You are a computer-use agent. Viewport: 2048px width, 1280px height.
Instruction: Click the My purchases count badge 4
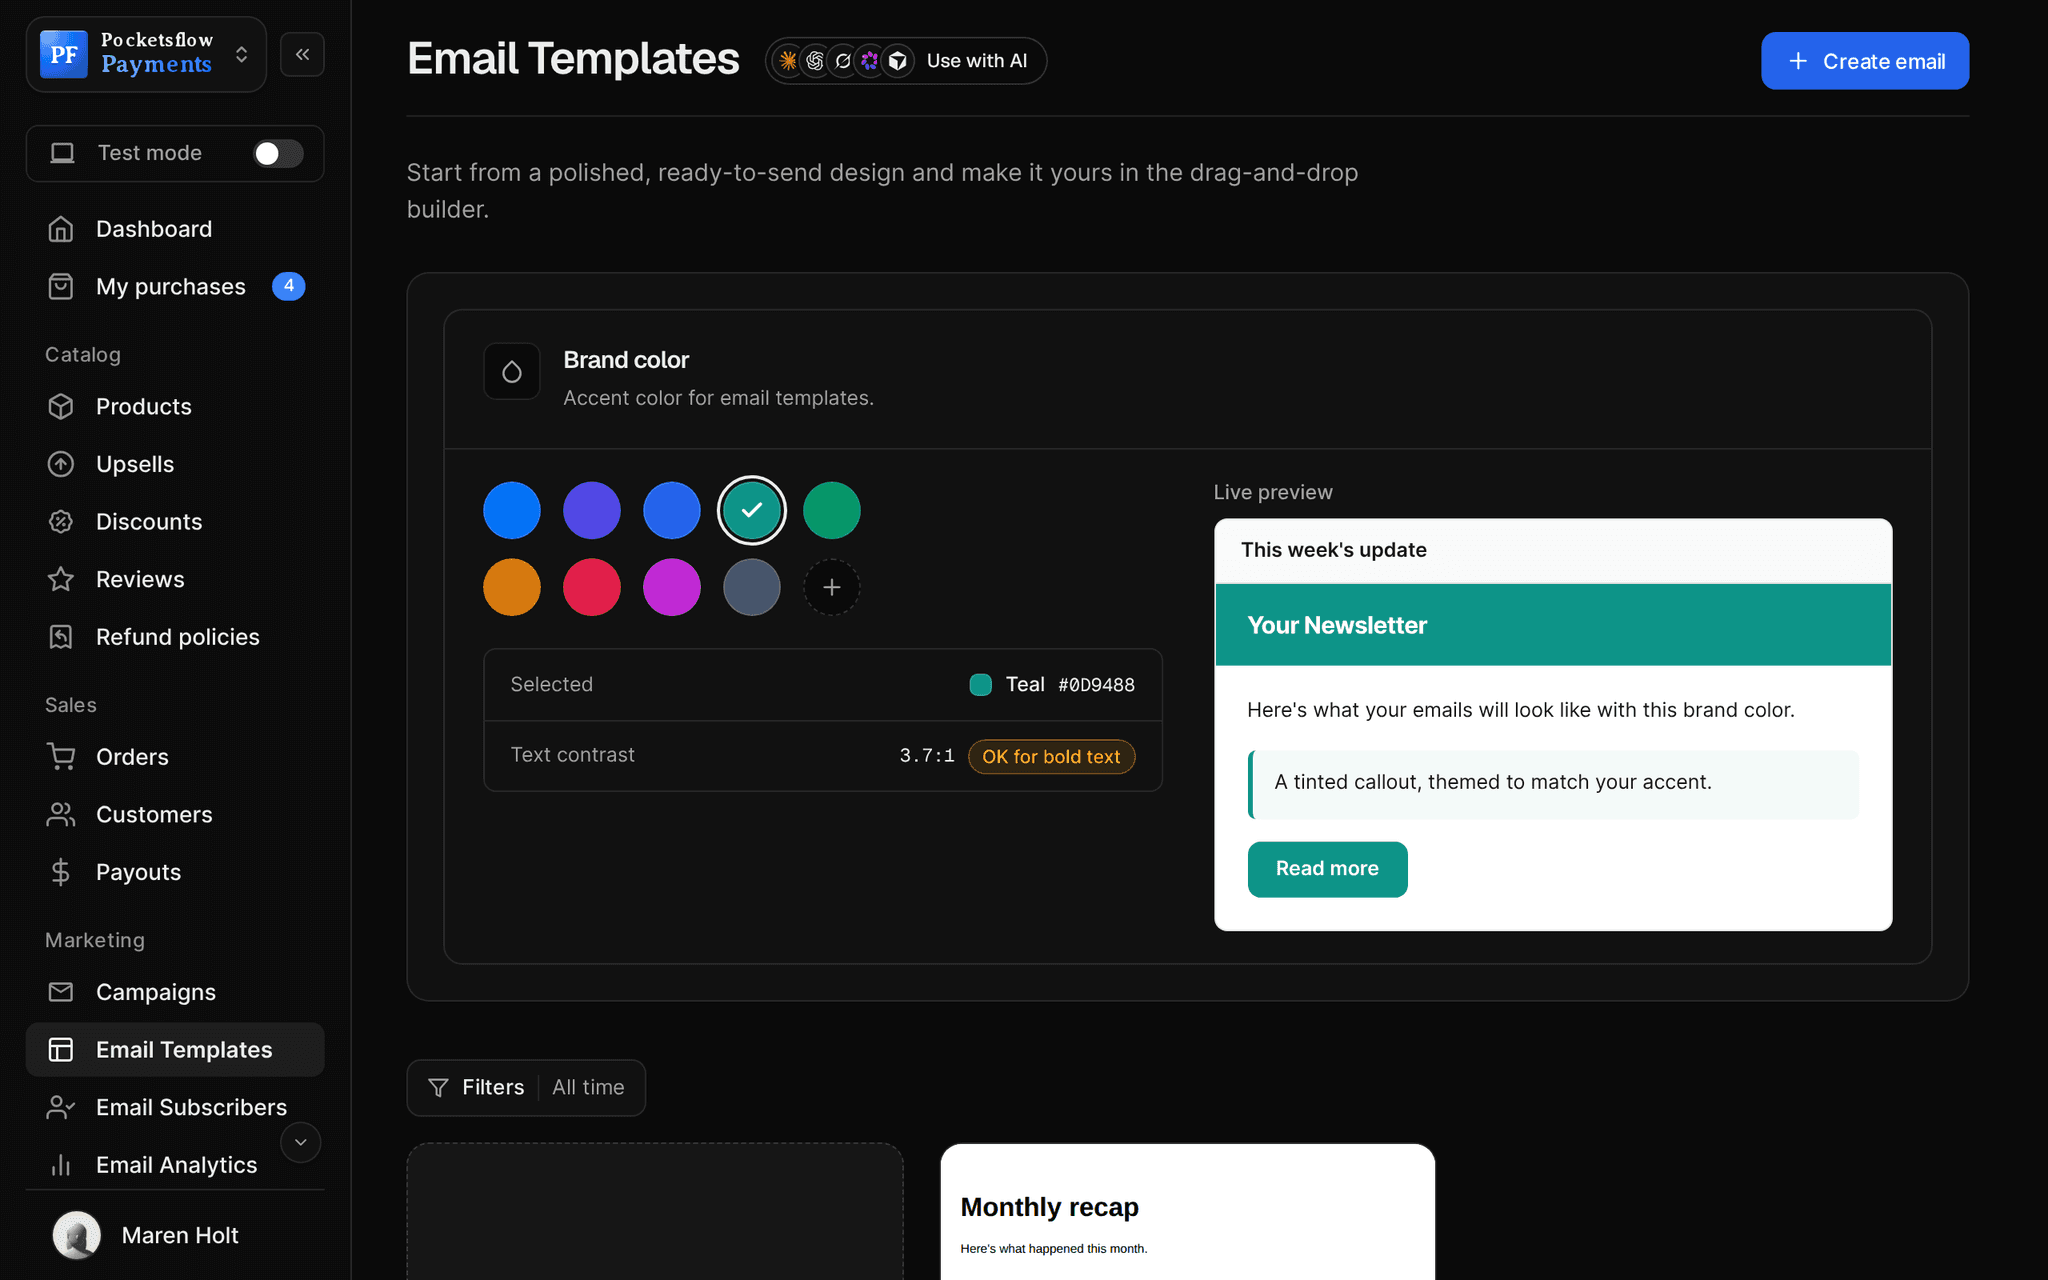(x=289, y=286)
